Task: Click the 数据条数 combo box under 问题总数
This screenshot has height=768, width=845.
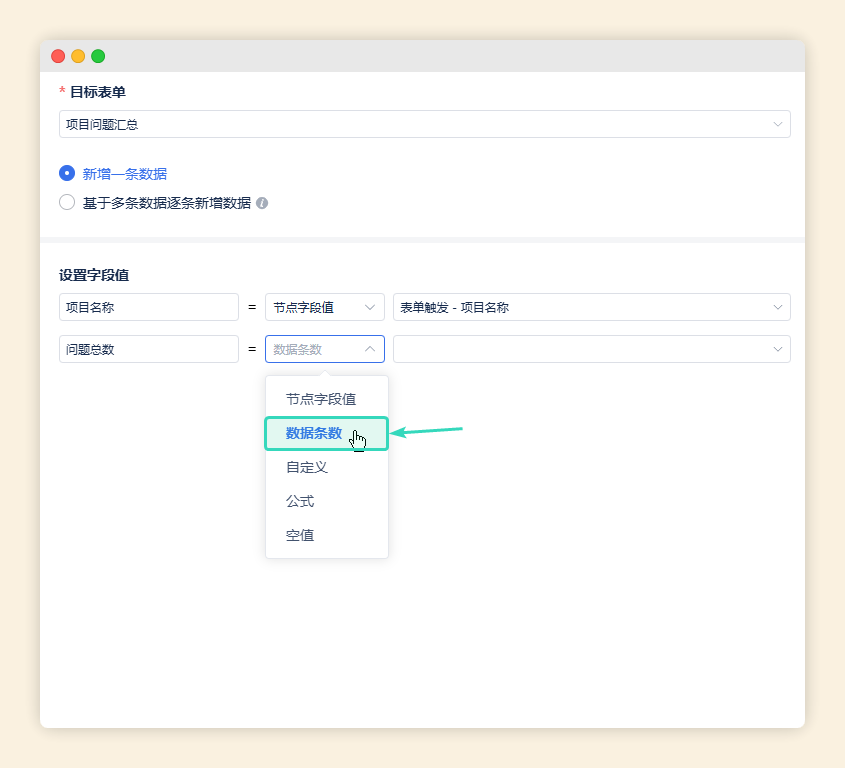Action: (325, 349)
